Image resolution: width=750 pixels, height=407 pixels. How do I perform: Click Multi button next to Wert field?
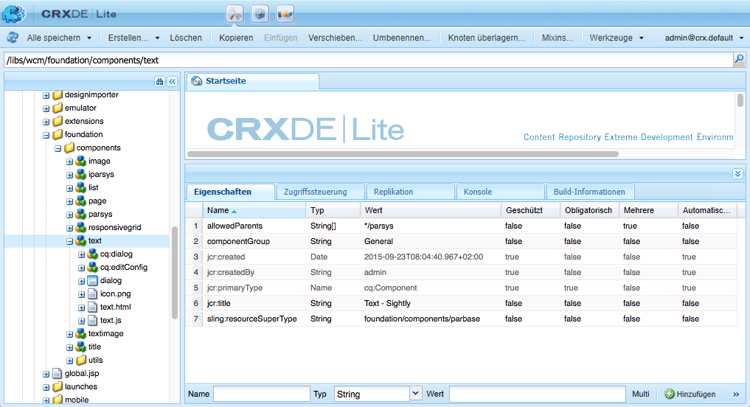coord(640,394)
